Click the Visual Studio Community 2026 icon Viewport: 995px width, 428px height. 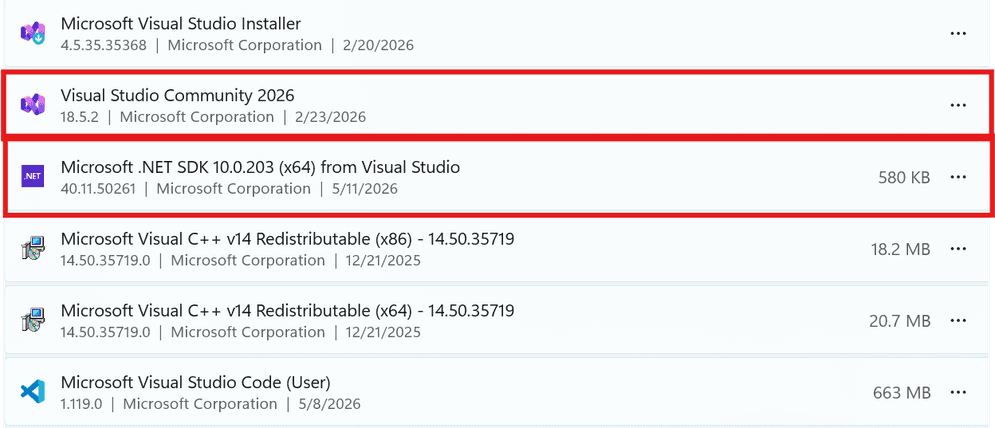32,104
